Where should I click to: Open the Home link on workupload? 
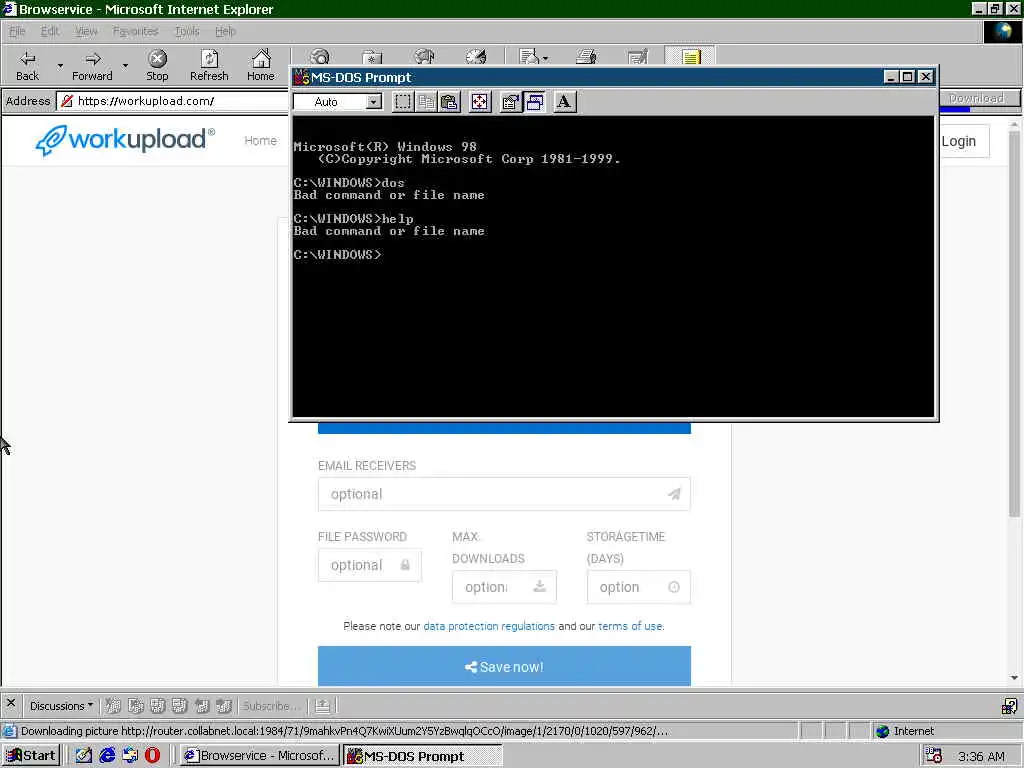[x=261, y=140]
